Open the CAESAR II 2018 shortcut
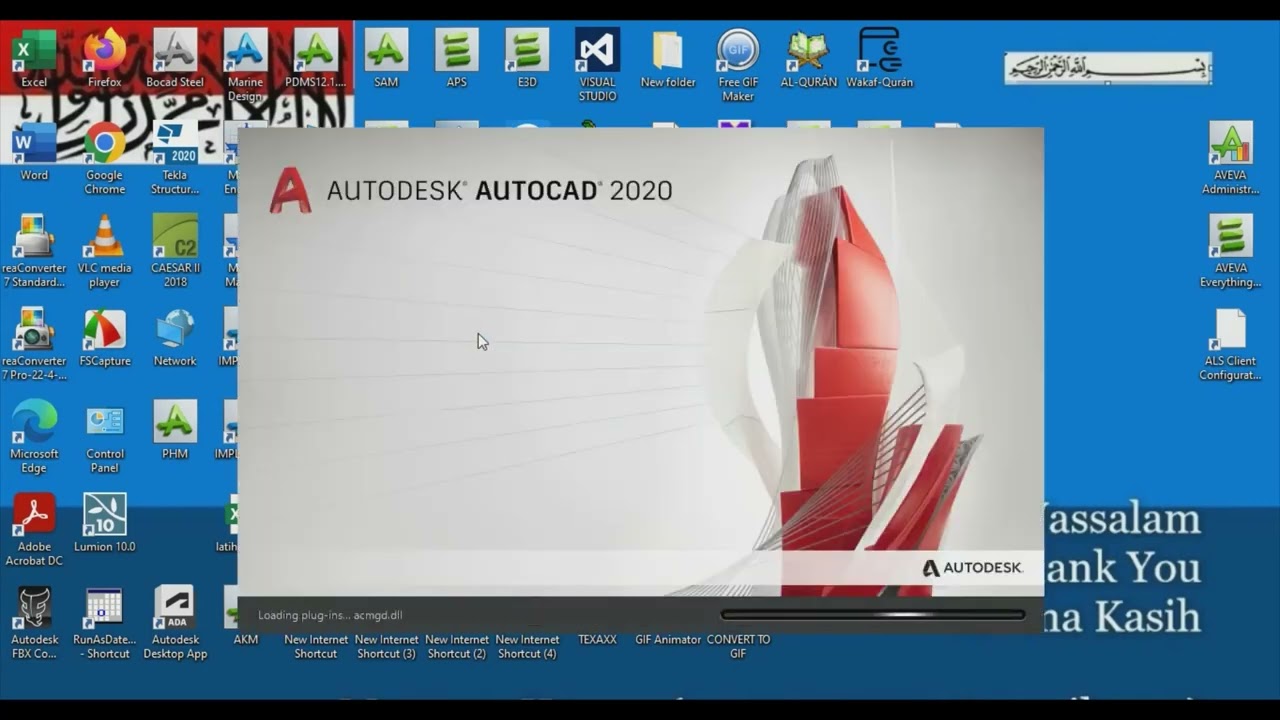1280x720 pixels. tap(175, 251)
